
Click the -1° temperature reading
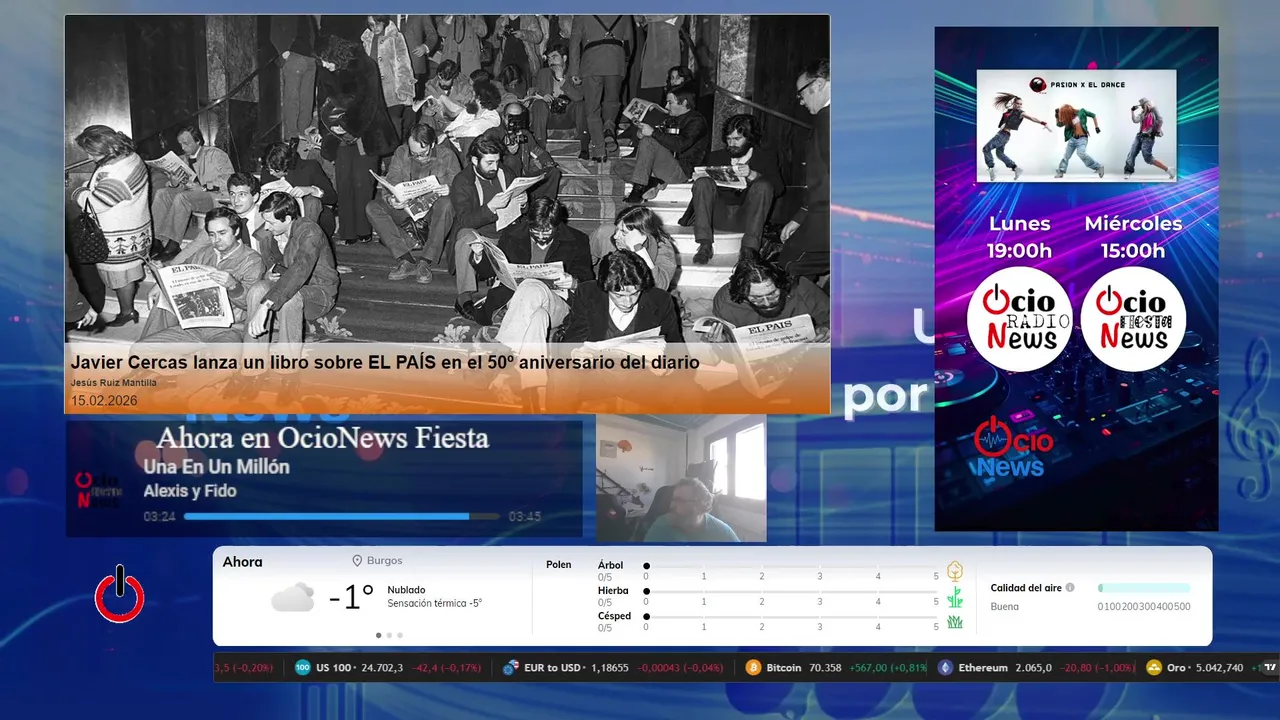[351, 598]
